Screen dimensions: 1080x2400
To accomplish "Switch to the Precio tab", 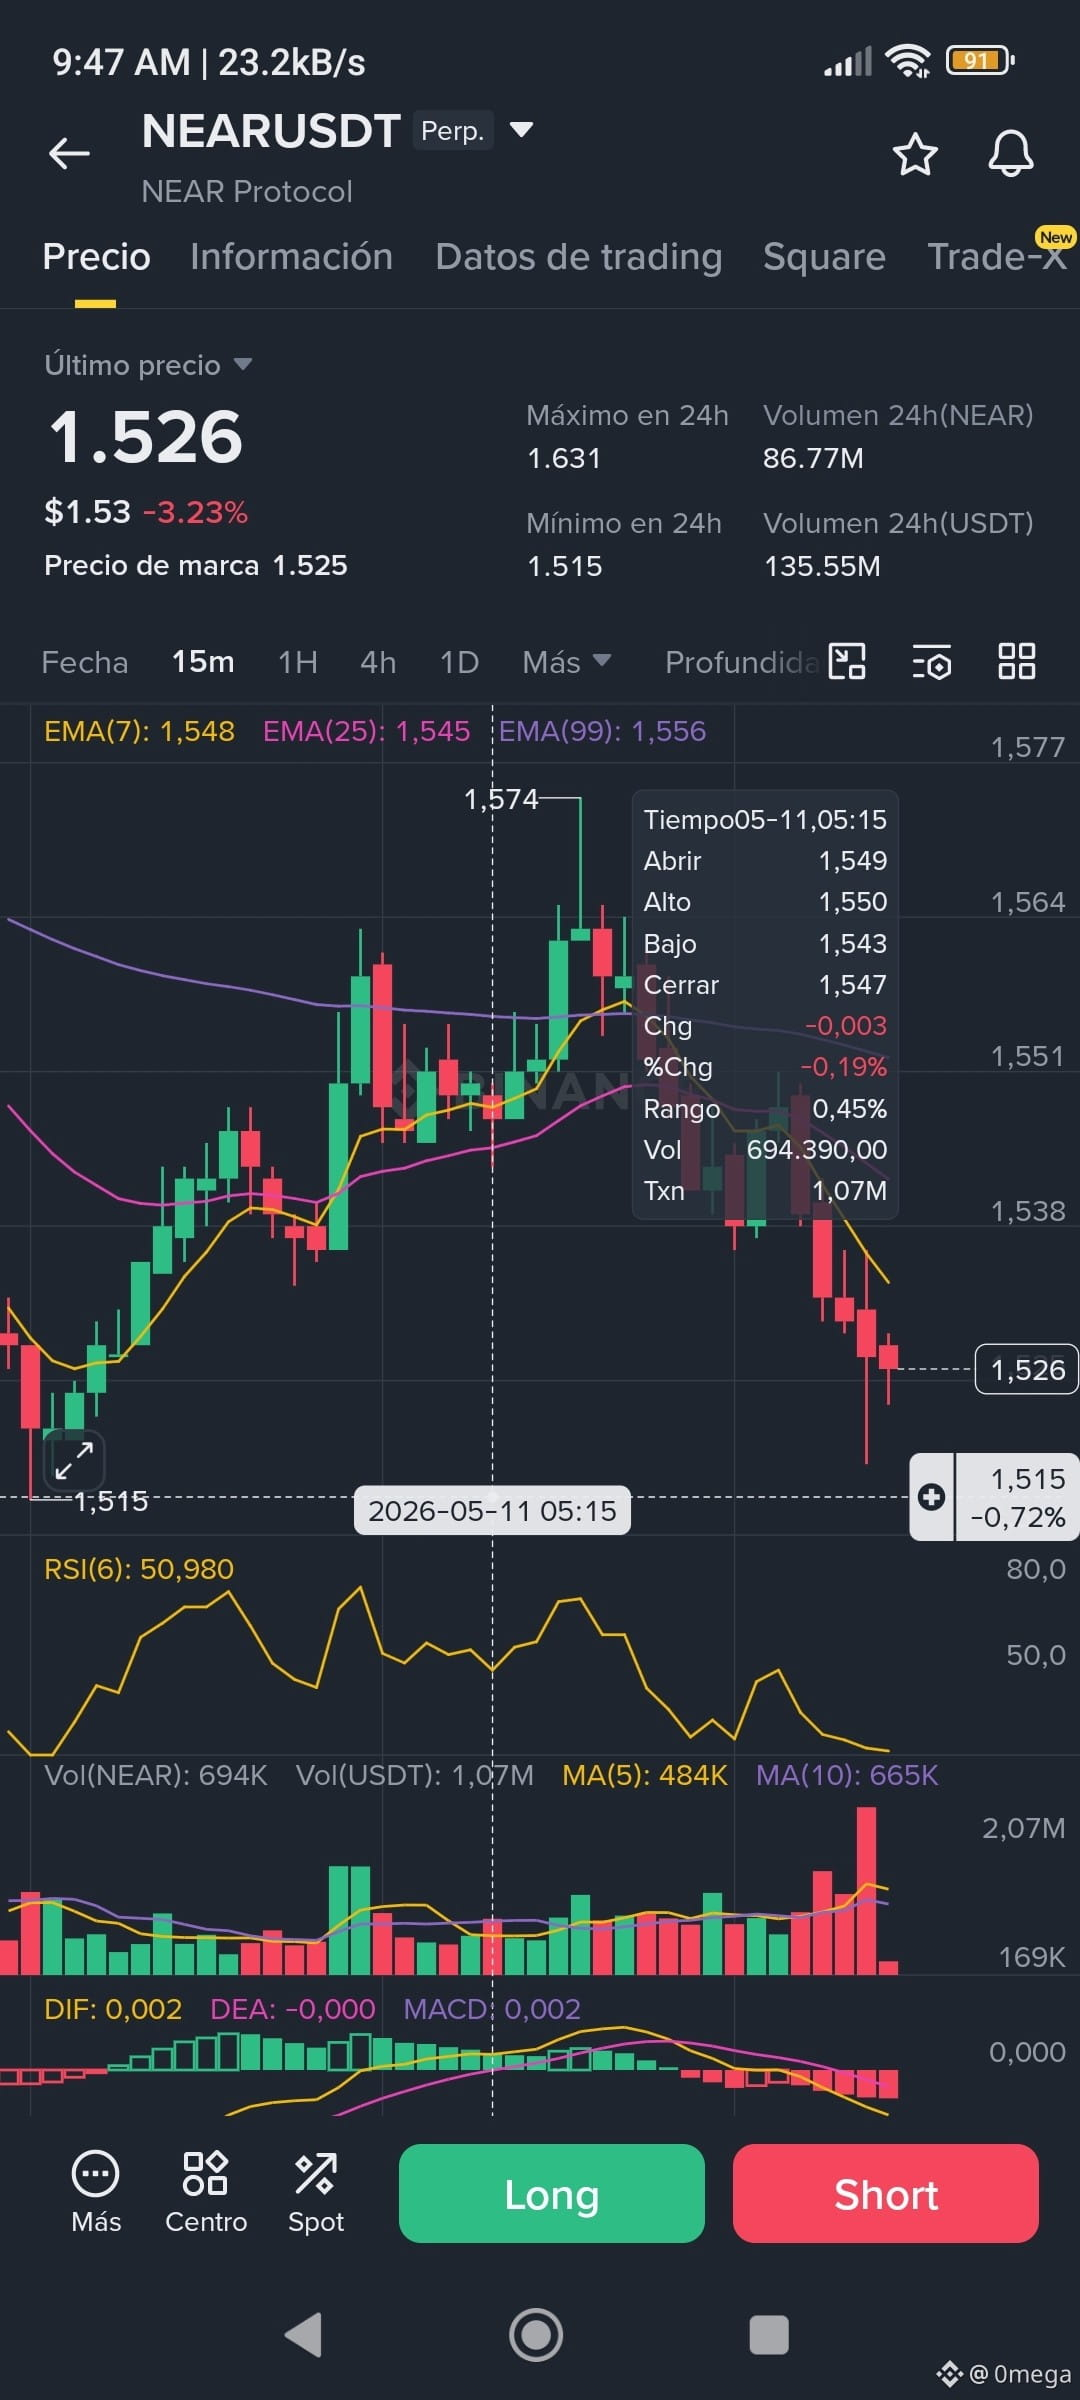I will pyautogui.click(x=96, y=257).
